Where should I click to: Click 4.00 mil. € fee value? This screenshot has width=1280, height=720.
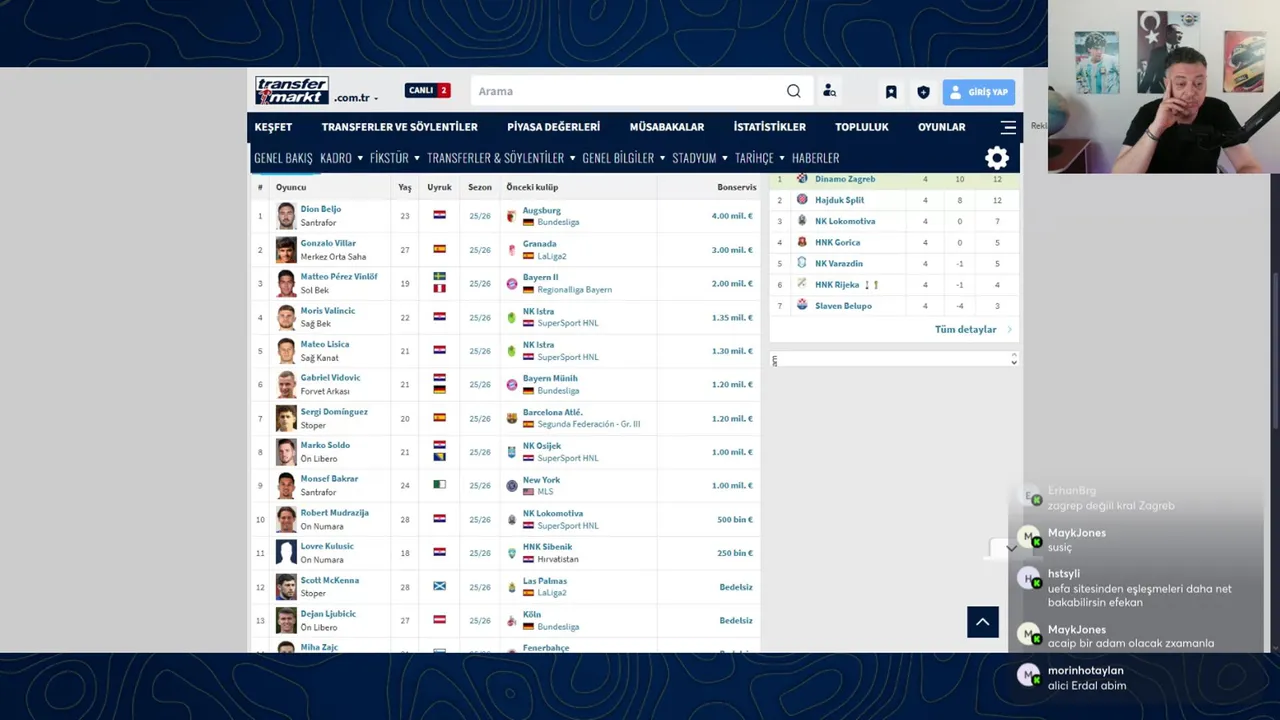click(732, 216)
